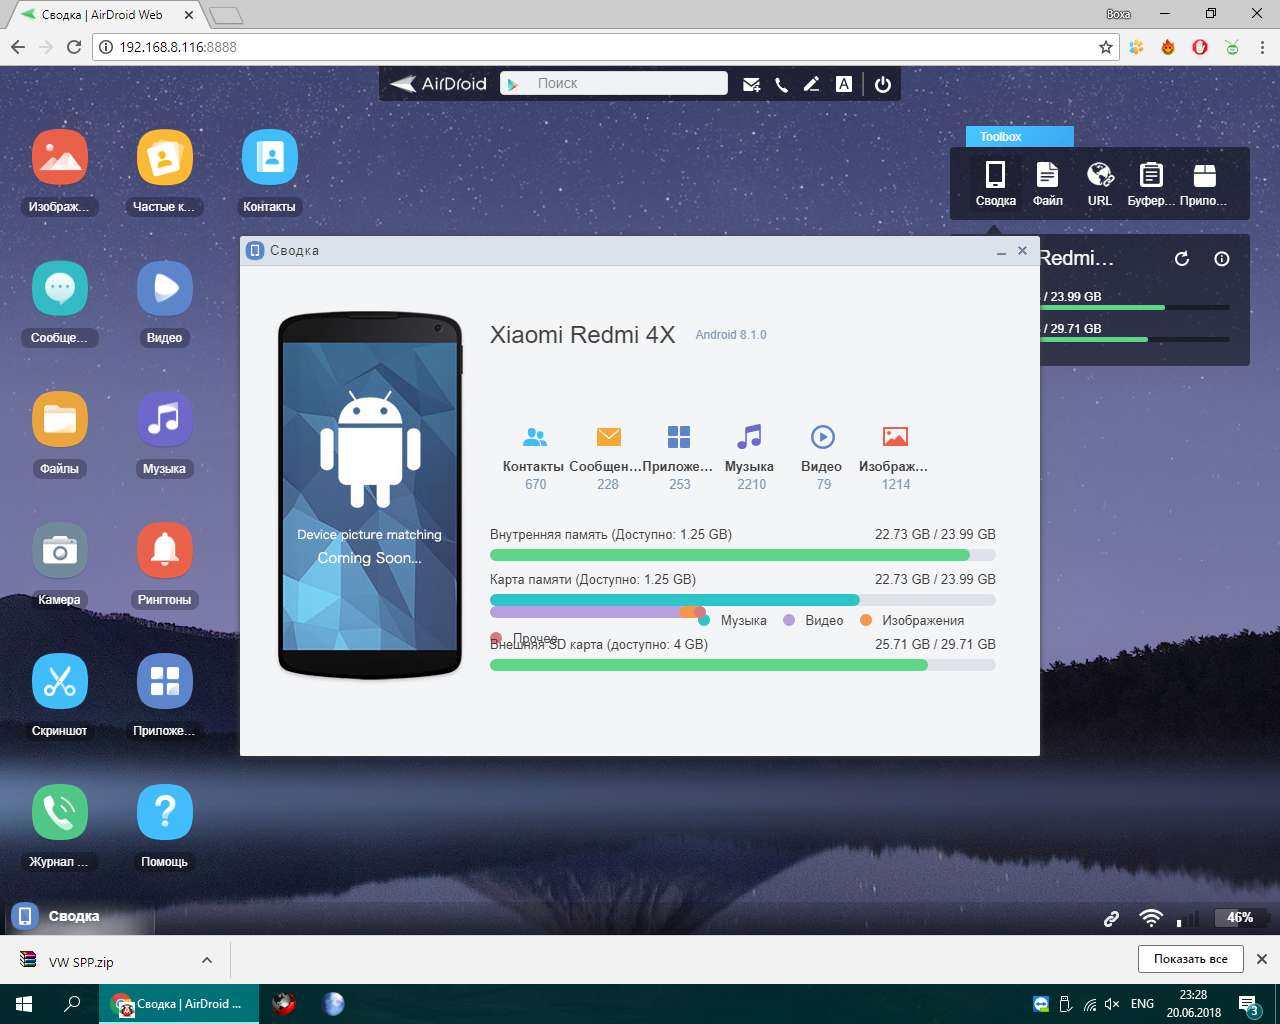Open the Изображ... (Images) desktop icon
Viewport: 1280px width, 1024px height.
59,158
